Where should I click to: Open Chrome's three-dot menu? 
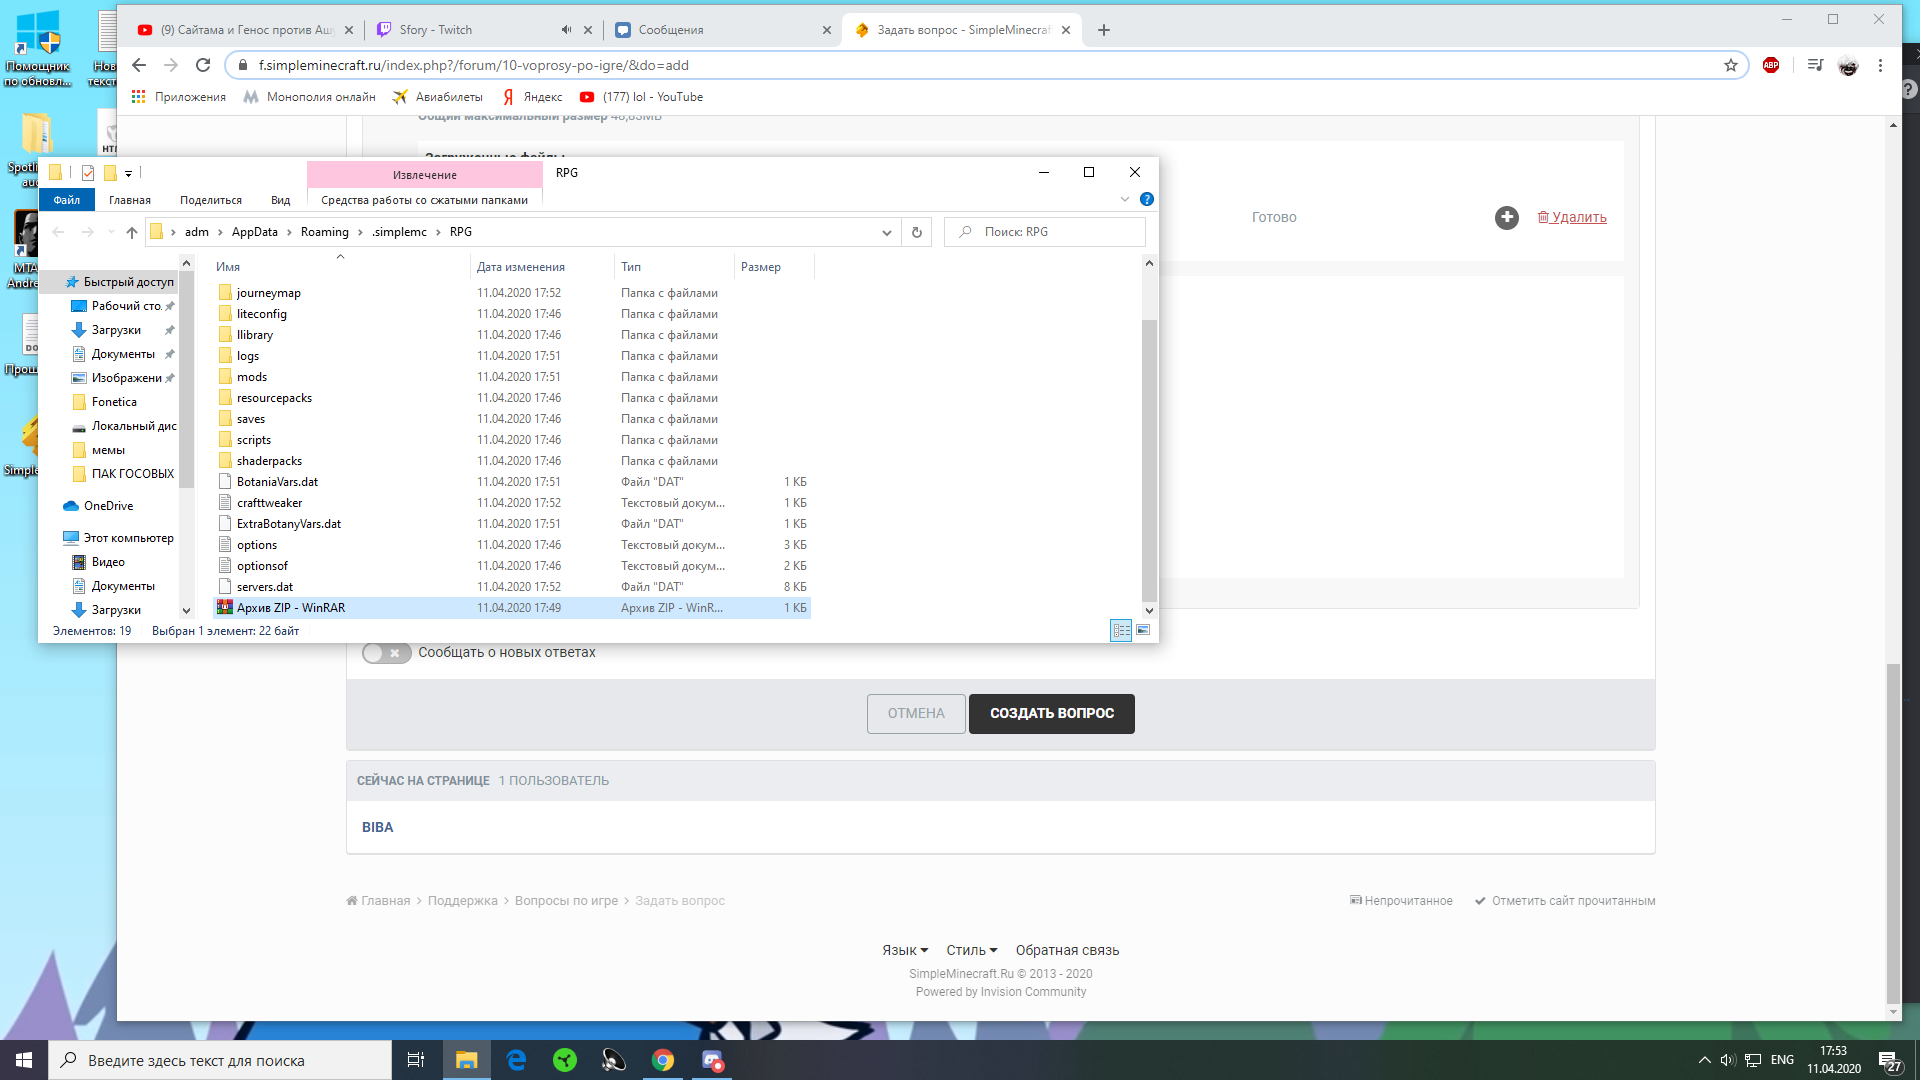click(1881, 65)
